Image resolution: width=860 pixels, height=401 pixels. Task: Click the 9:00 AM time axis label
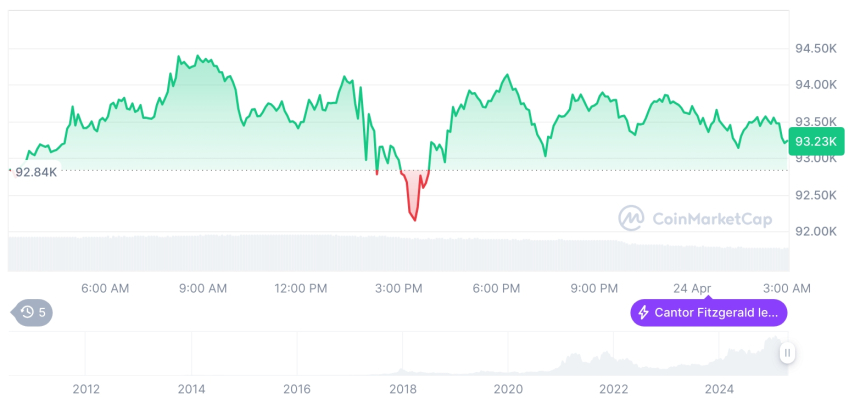coord(203,288)
